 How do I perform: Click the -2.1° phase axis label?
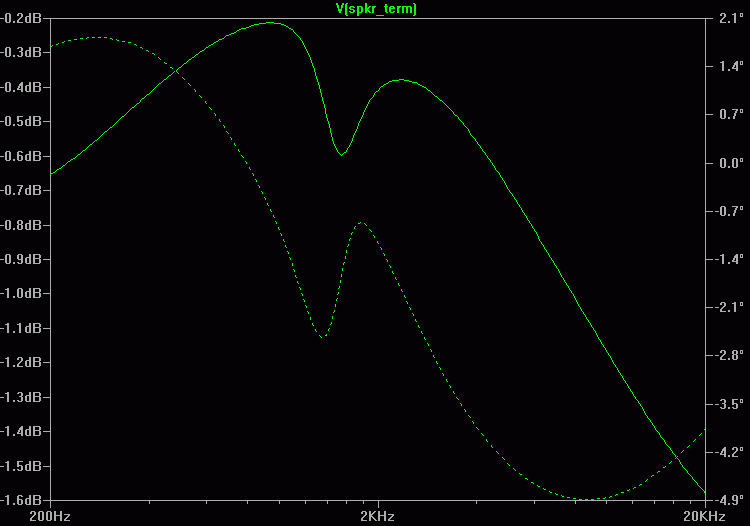(x=729, y=307)
